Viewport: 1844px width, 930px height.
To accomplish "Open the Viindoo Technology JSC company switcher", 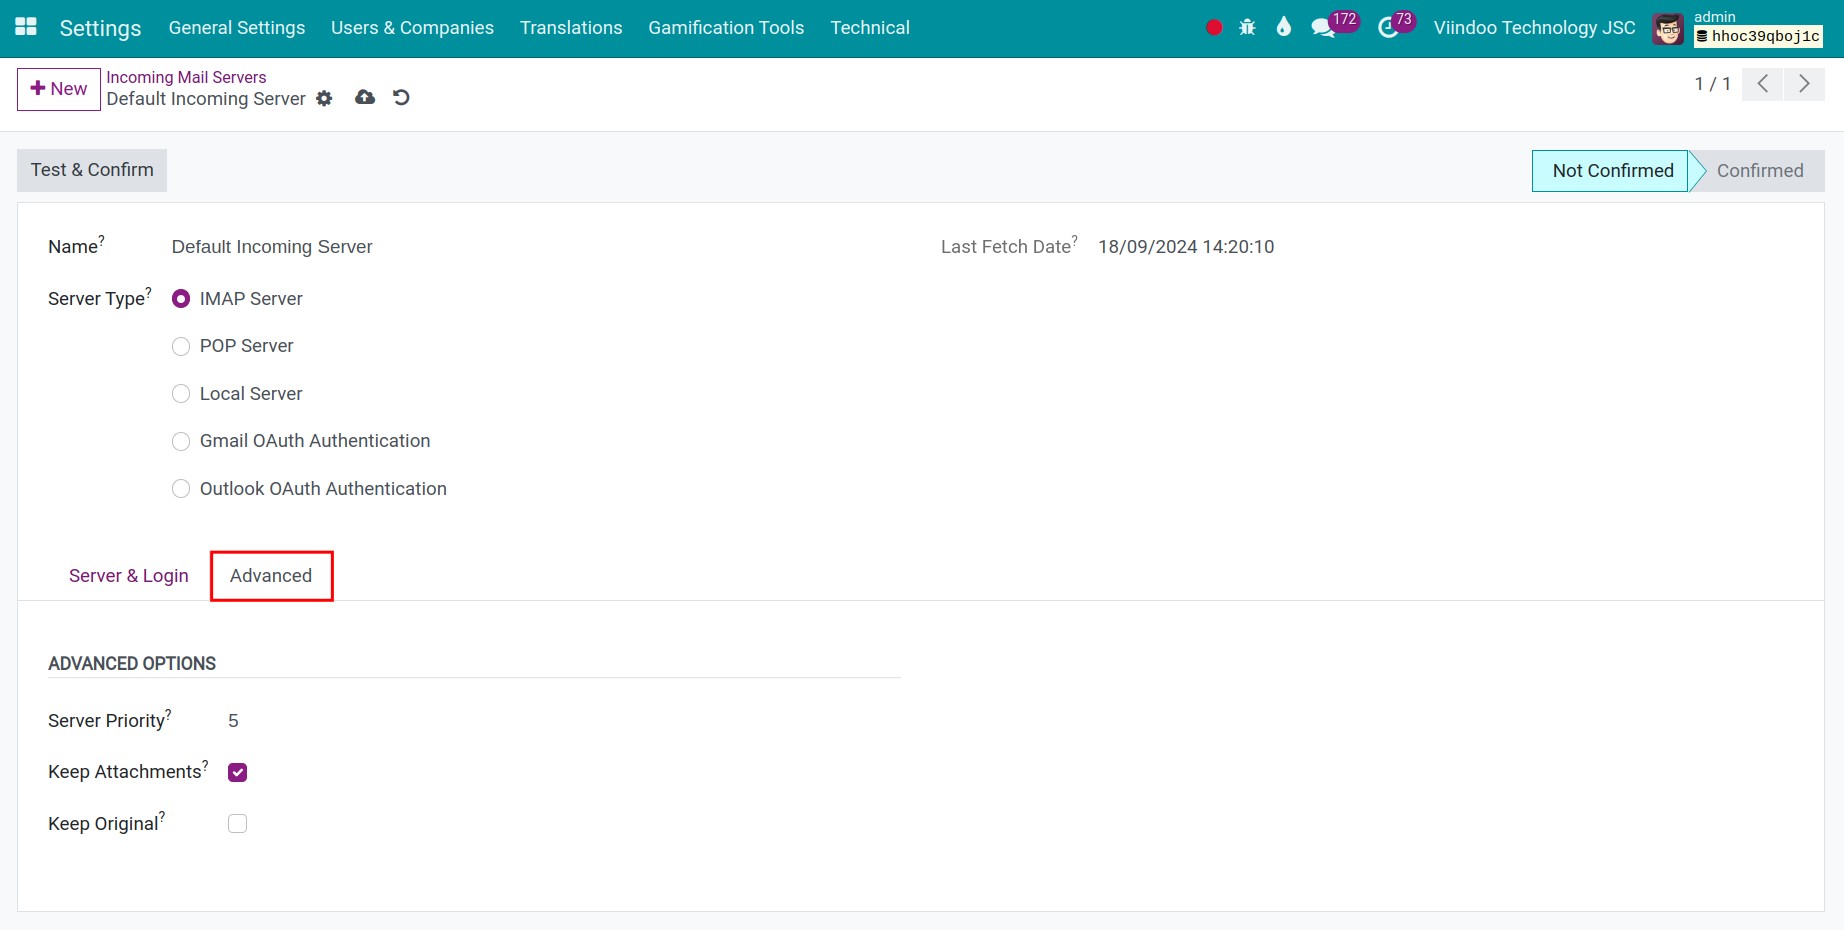I will [x=1534, y=28].
